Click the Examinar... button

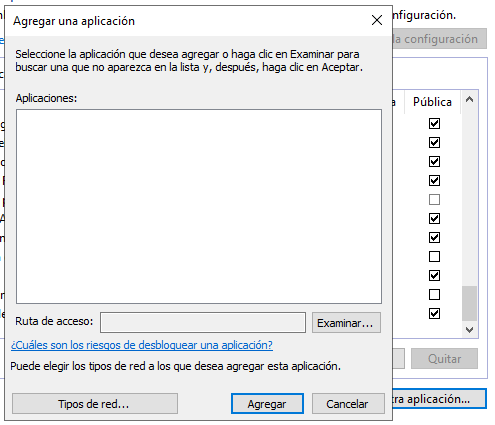pos(346,323)
